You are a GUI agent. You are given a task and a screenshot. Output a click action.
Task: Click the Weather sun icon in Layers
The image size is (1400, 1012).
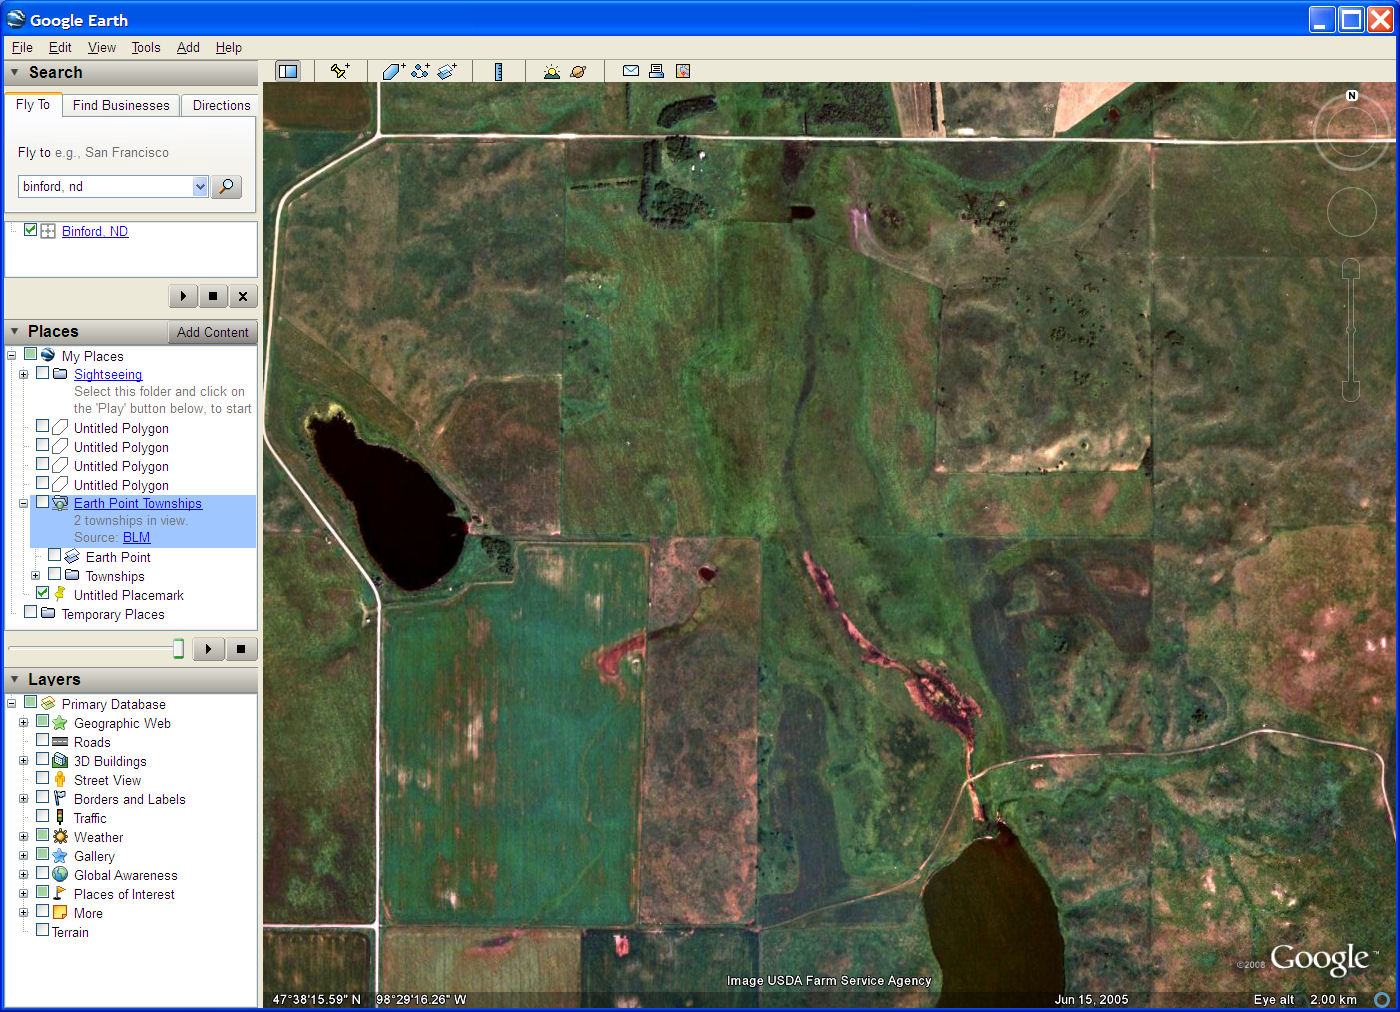click(x=60, y=837)
